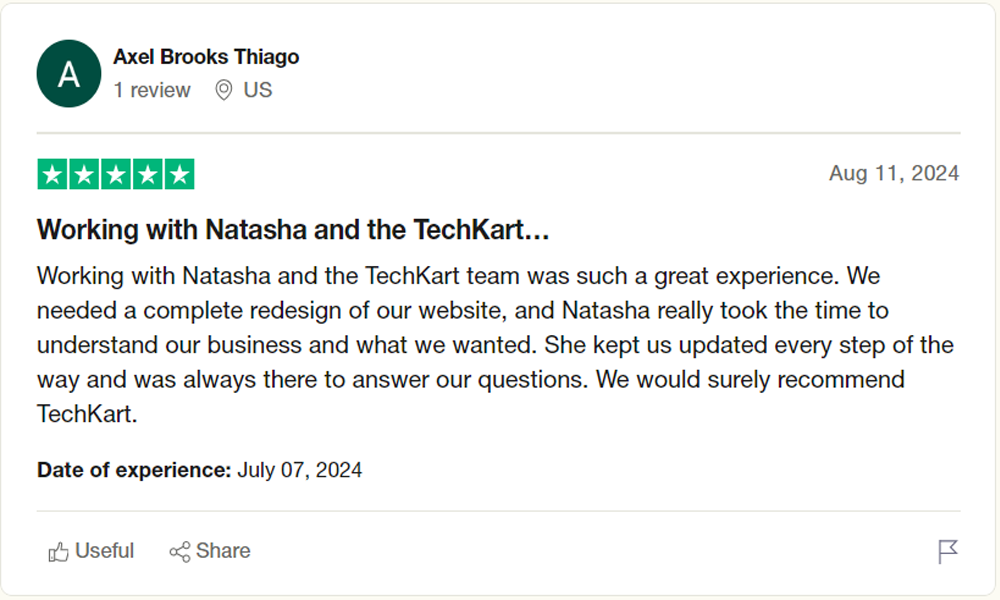Click the US location label
The image size is (1000, 600).
coord(258,90)
